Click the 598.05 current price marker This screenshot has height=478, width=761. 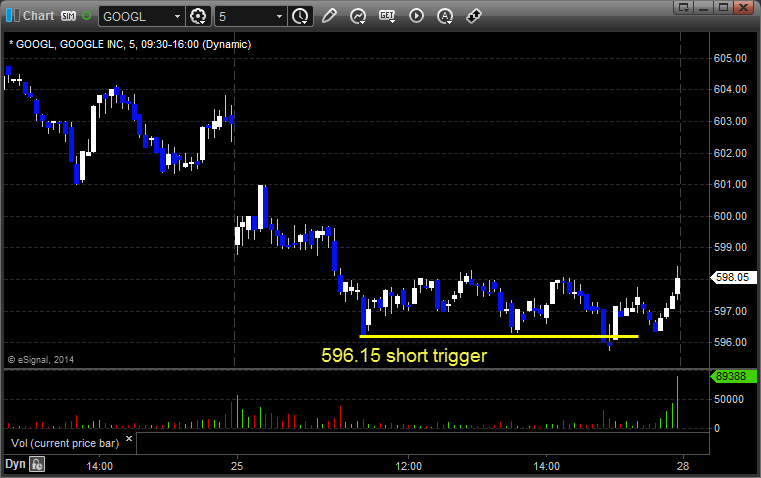(733, 277)
